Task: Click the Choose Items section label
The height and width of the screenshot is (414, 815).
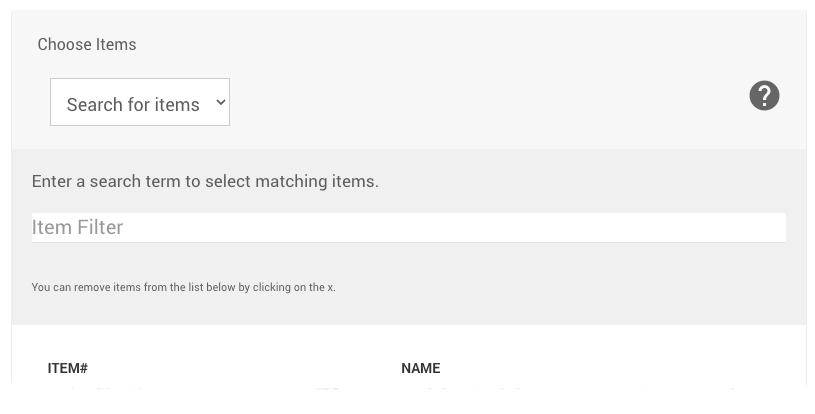Action: pyautogui.click(x=87, y=45)
